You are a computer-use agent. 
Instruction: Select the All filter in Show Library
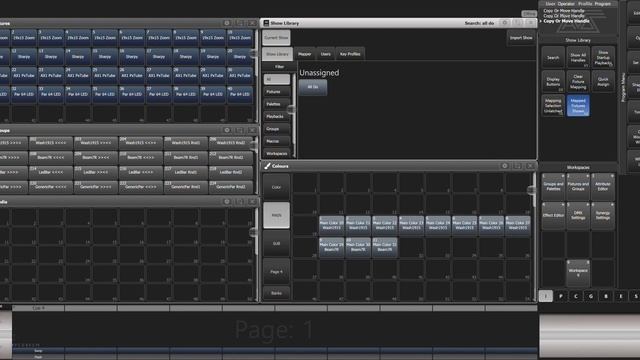[277, 79]
